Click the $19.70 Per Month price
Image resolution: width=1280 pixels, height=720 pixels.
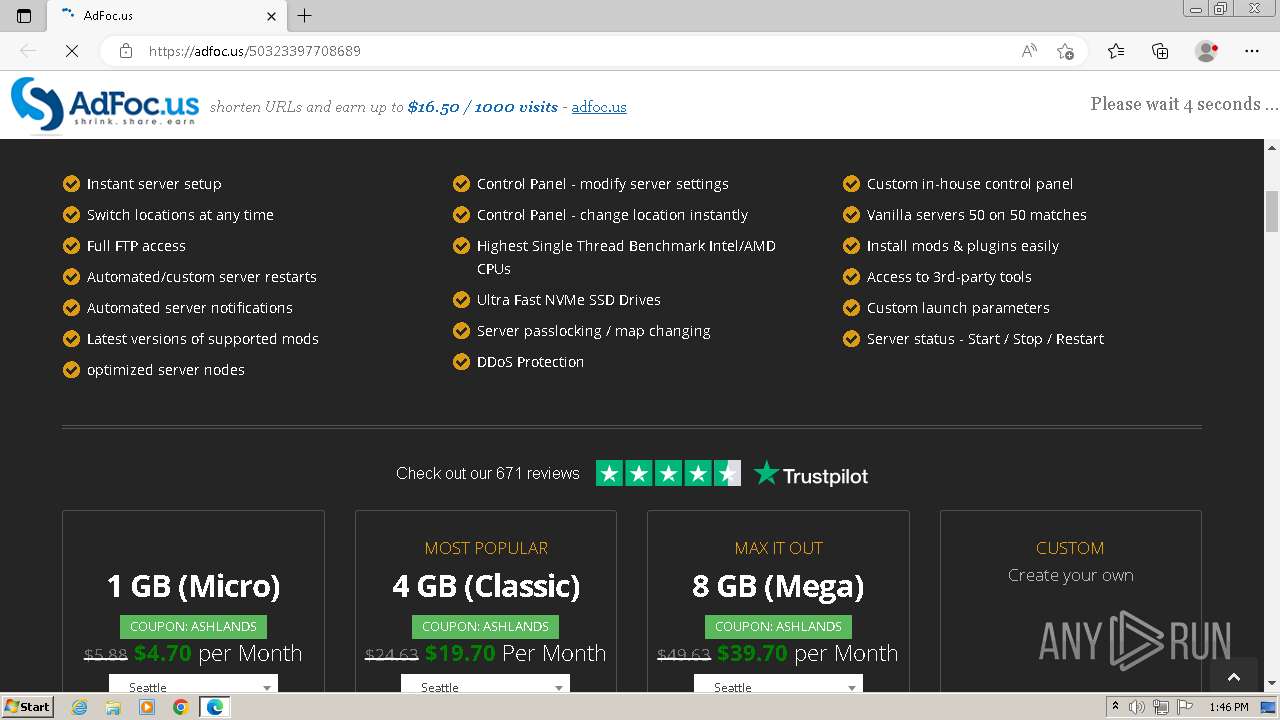[x=515, y=653]
